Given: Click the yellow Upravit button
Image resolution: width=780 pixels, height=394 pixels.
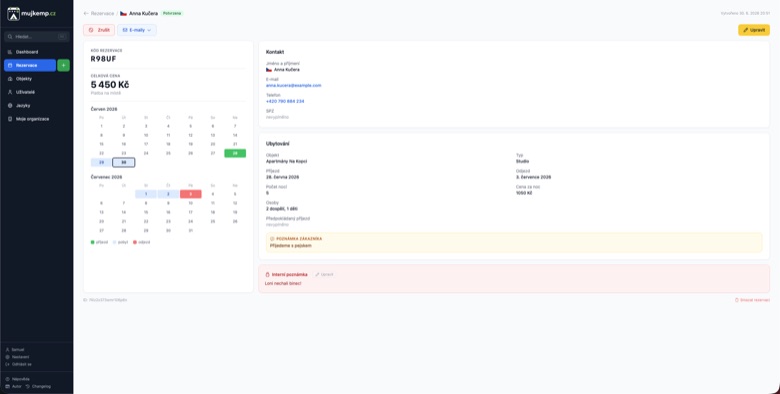Looking at the screenshot, I should coord(754,30).
